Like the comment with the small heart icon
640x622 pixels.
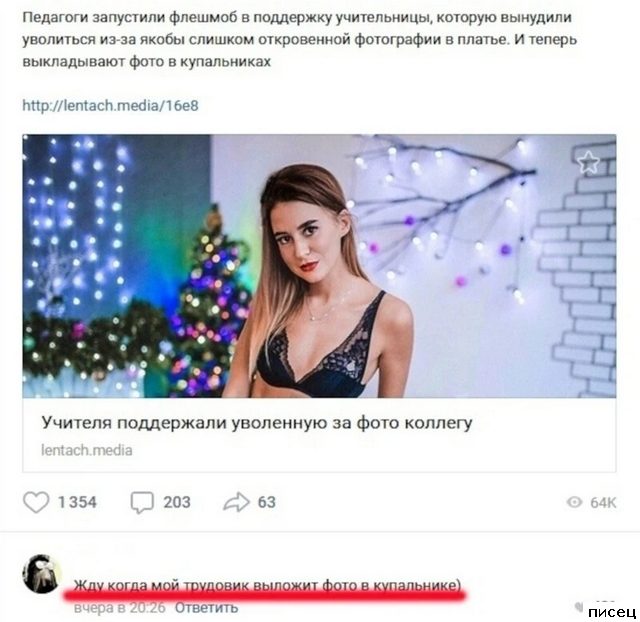coord(579,607)
